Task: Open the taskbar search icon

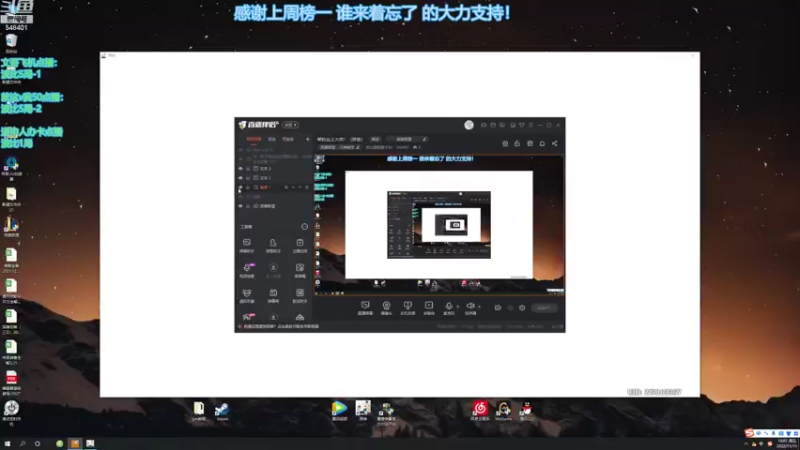Action: click(22, 443)
